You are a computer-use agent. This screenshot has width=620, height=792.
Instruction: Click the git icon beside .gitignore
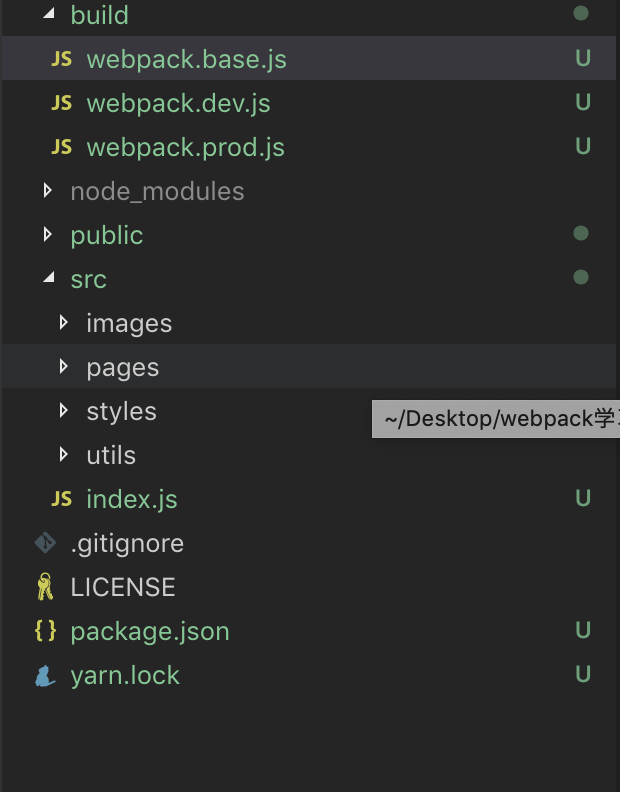coord(46,543)
